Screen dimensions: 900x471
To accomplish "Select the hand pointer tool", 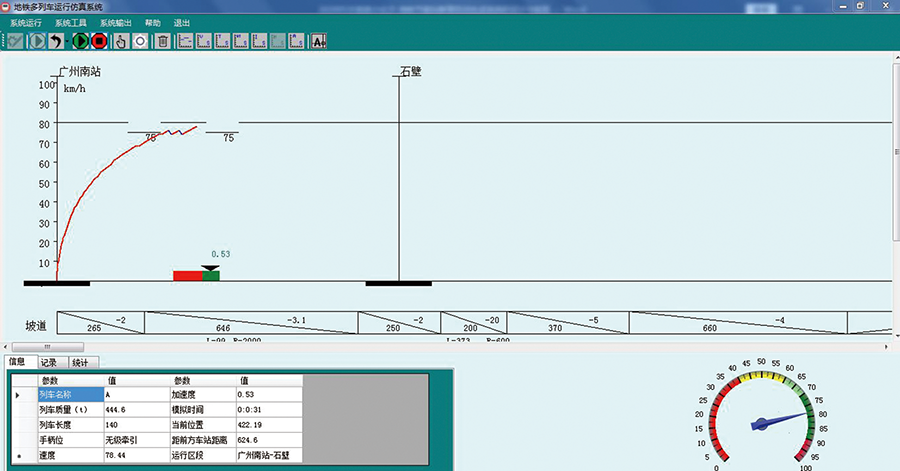I will coord(121,41).
